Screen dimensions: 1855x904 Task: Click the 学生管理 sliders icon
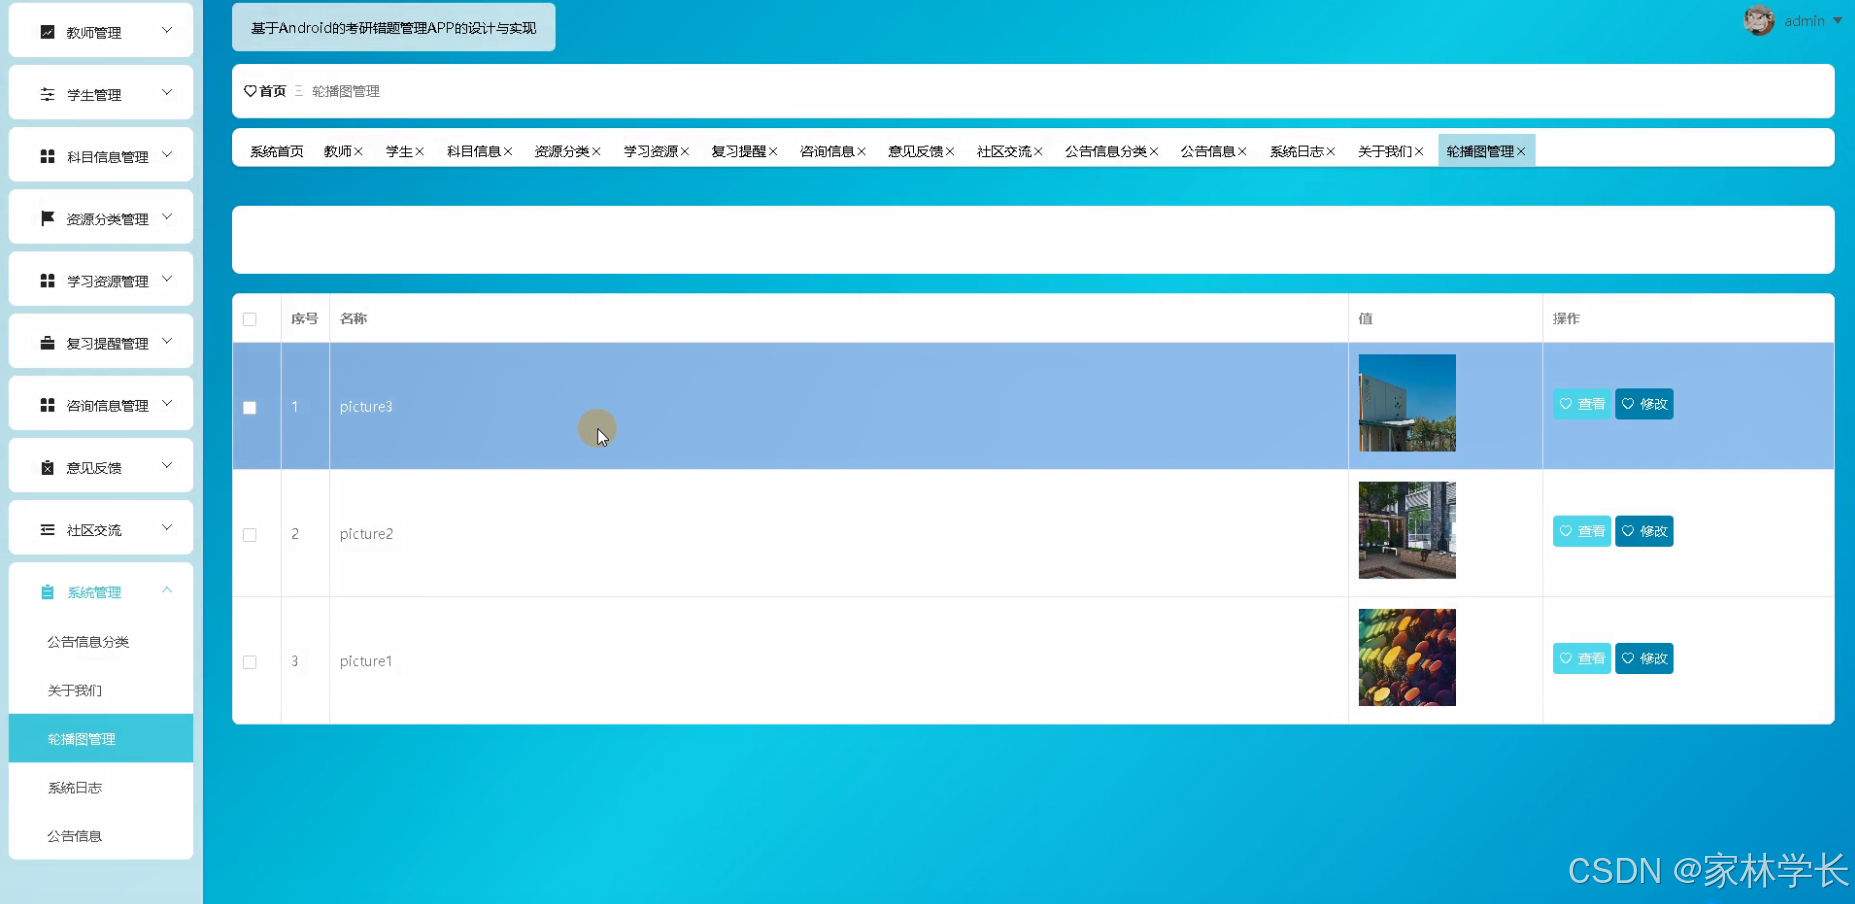[x=47, y=93]
